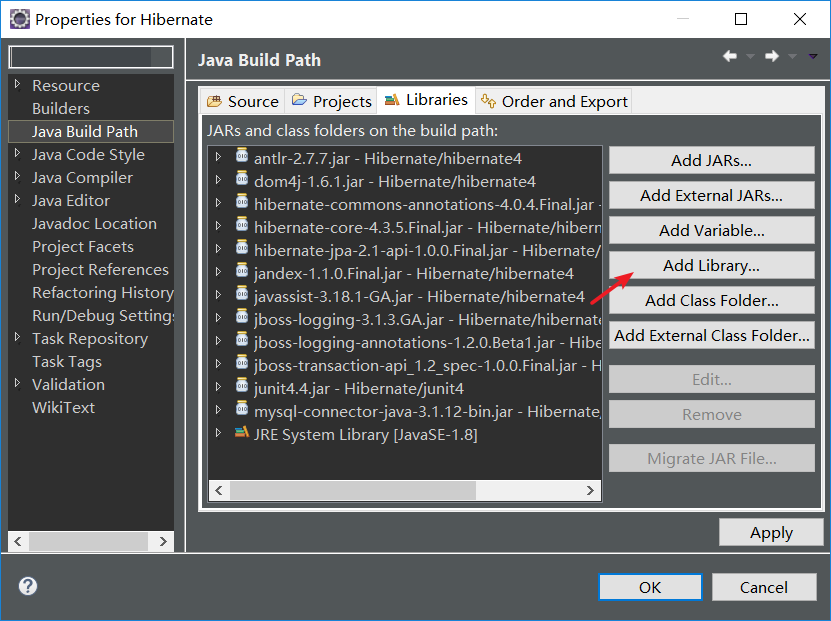Expand the antlr-2.7.7.jar tree entry

(x=220, y=155)
